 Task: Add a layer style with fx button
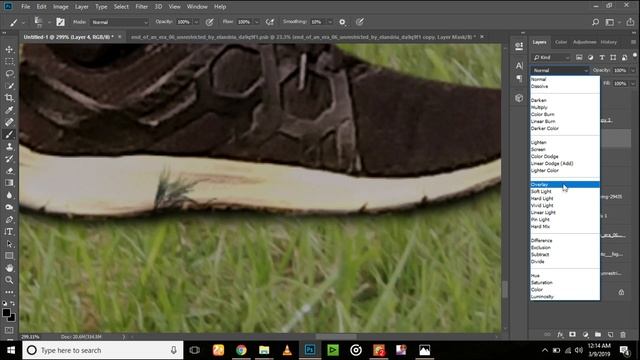pyautogui.click(x=560, y=334)
